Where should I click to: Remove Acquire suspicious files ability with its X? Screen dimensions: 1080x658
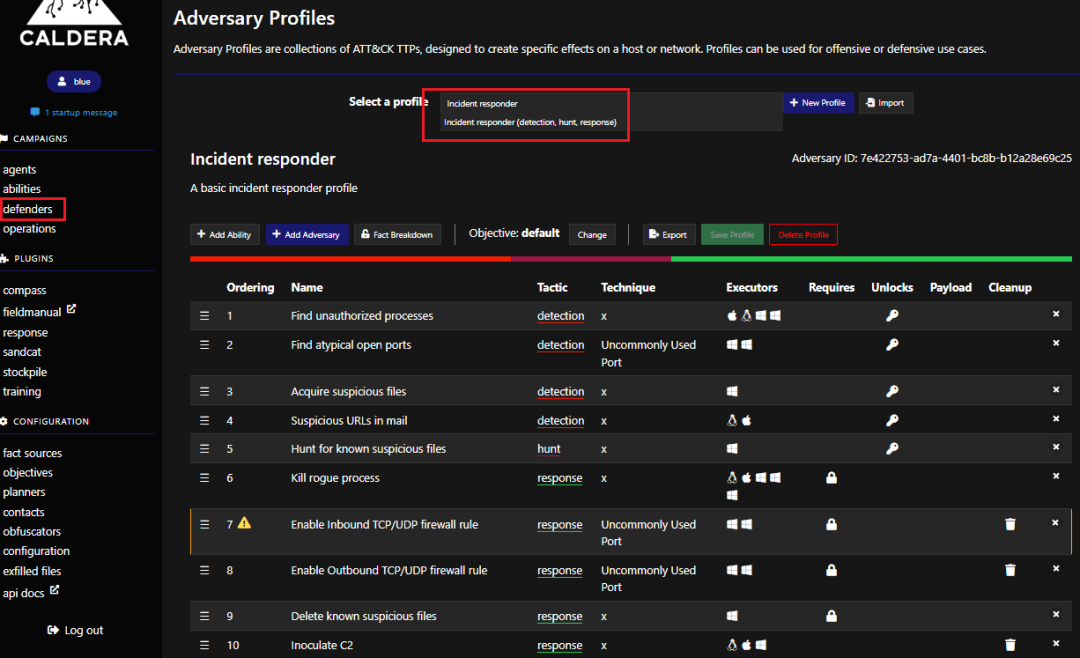tap(1056, 390)
